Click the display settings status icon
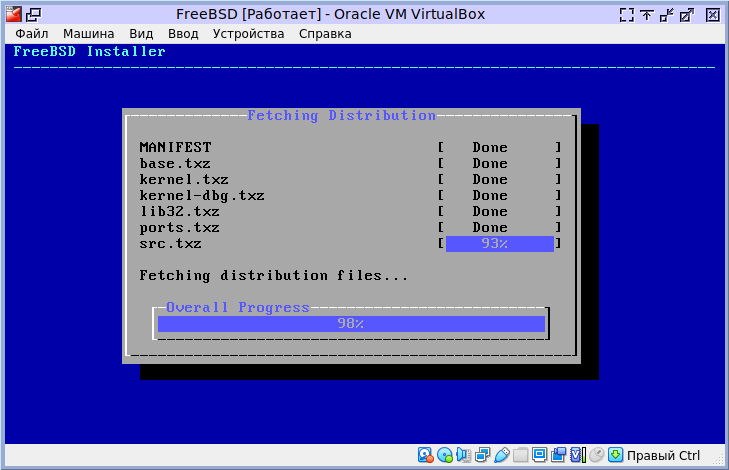This screenshot has width=729, height=470. 539,455
